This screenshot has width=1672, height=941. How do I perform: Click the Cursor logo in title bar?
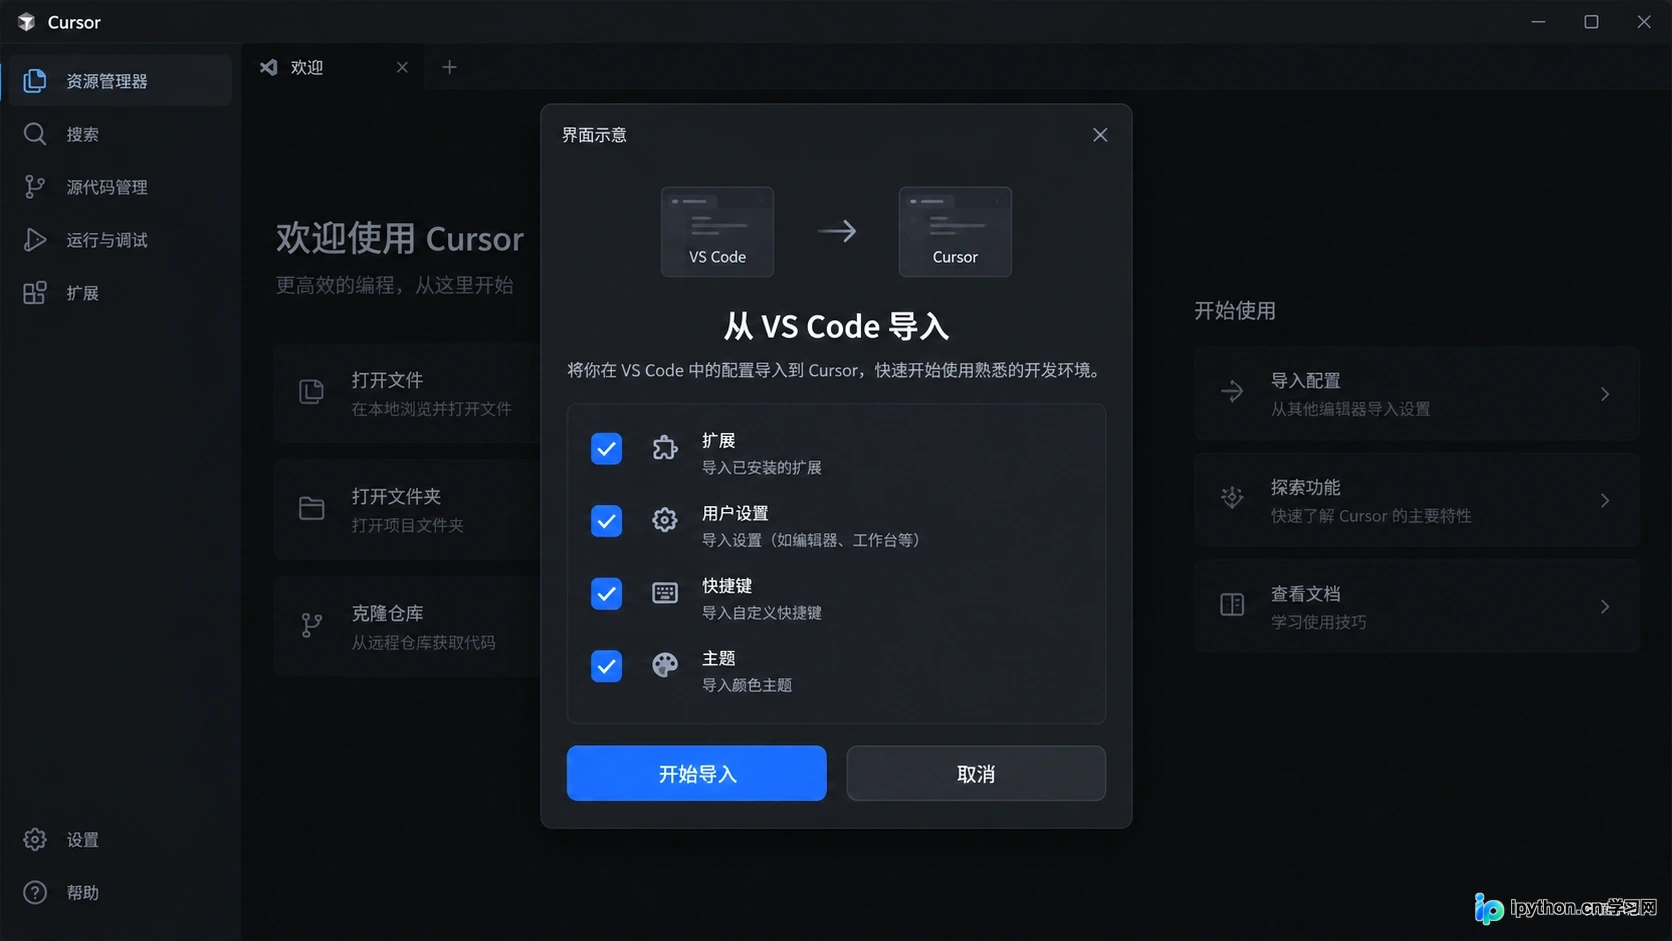[27, 22]
